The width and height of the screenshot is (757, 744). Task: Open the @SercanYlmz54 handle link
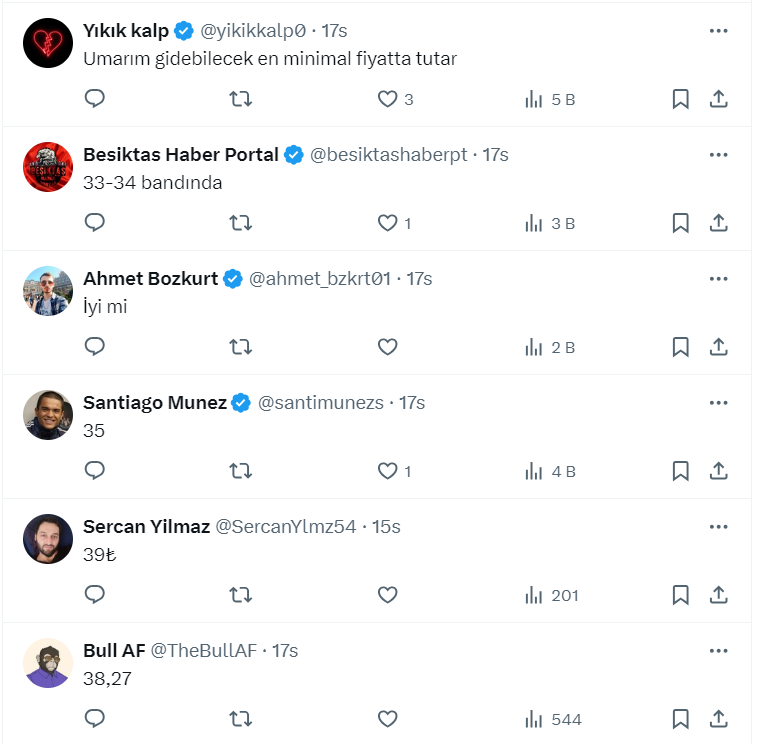[286, 527]
